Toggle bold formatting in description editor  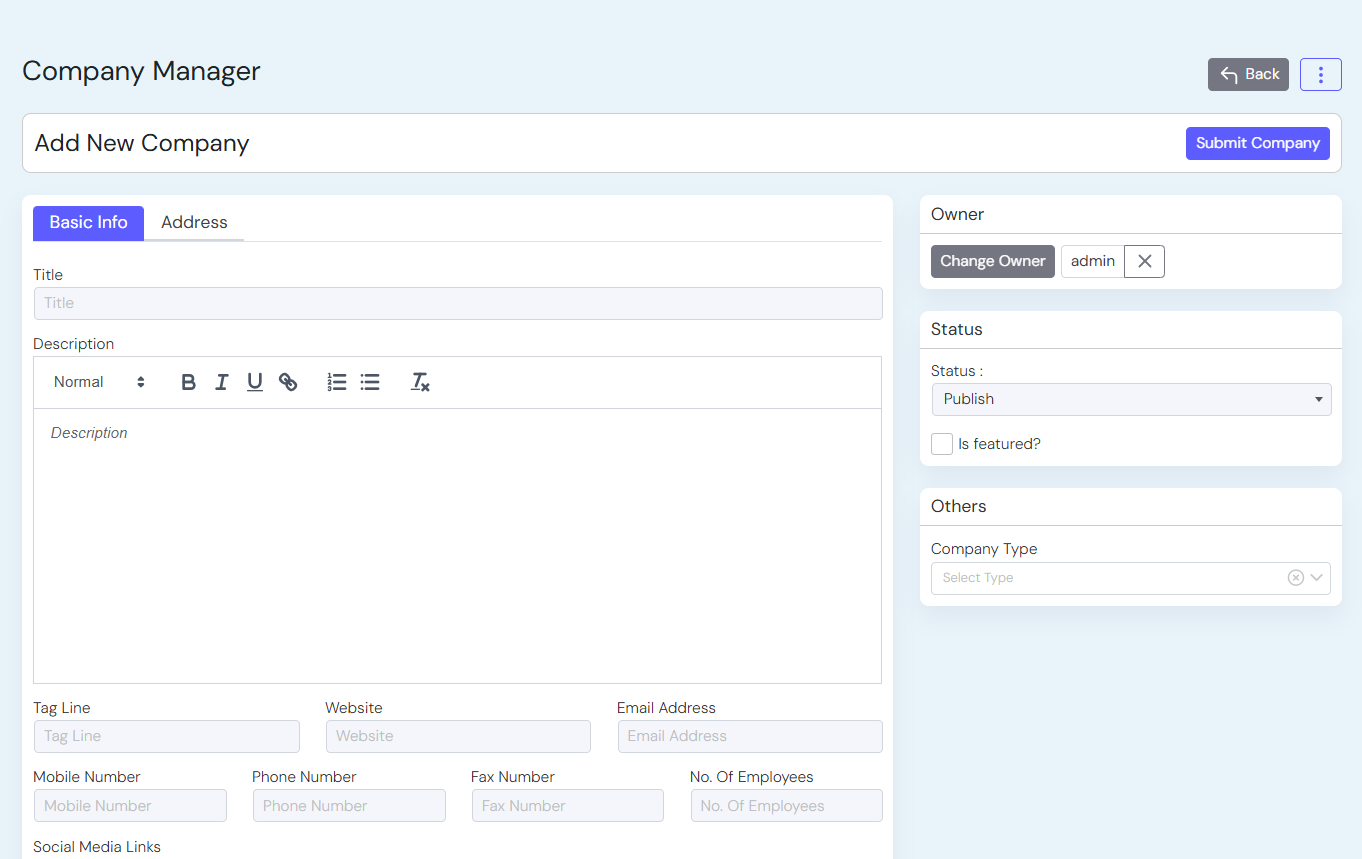pos(188,382)
